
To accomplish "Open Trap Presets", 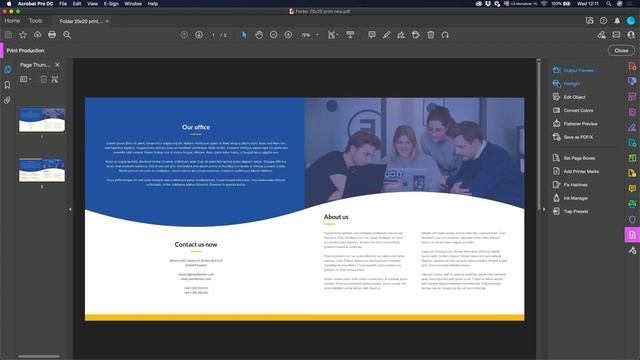I will pos(570,211).
